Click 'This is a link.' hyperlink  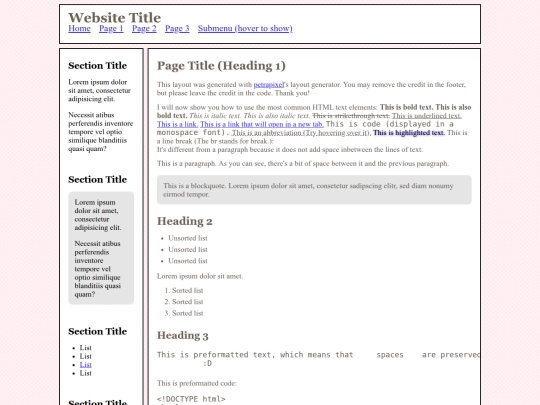tap(177, 124)
